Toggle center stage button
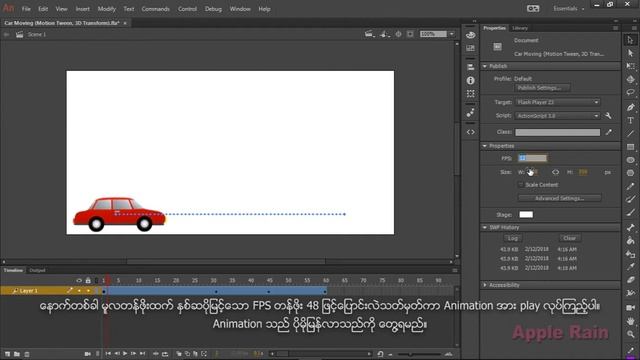 398,34
